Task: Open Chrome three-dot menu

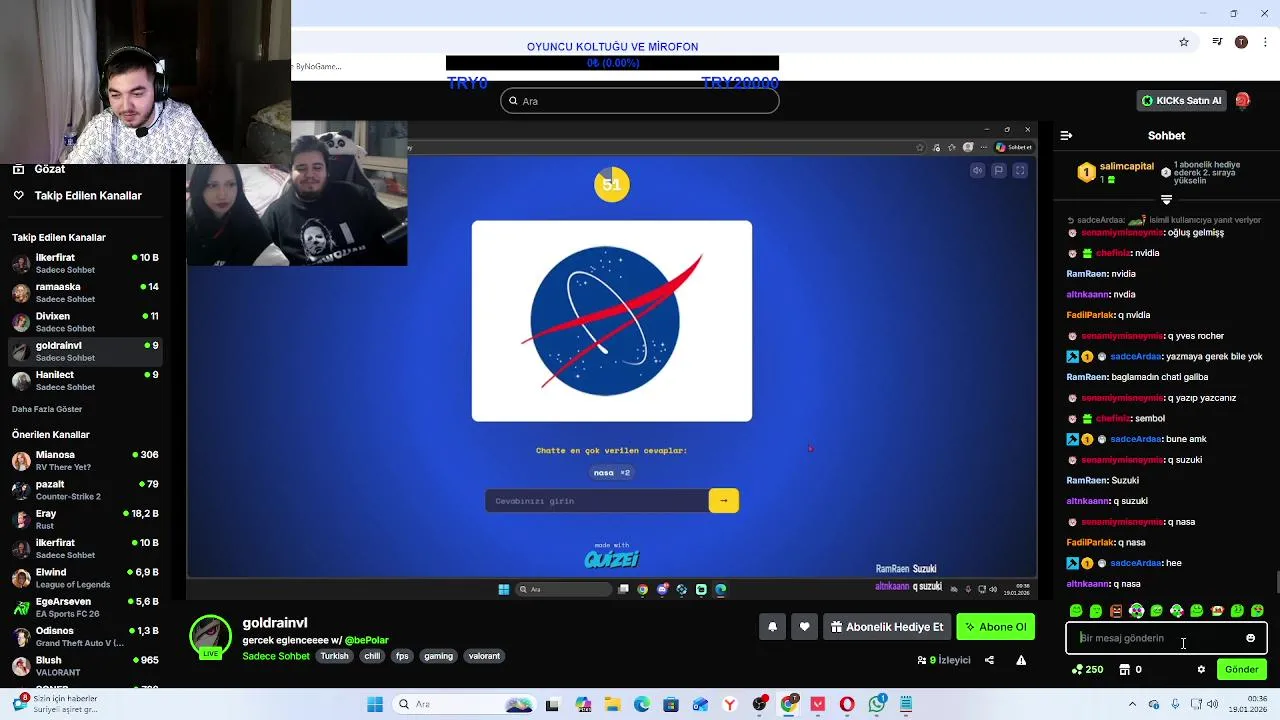Action: [x=1263, y=42]
